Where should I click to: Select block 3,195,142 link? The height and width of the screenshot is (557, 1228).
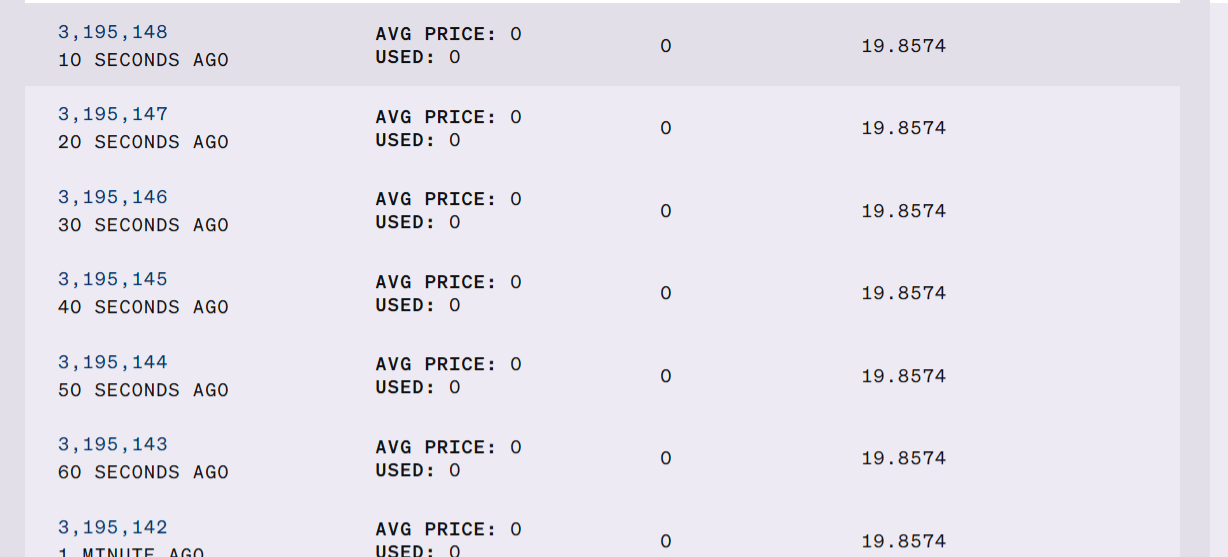113,527
